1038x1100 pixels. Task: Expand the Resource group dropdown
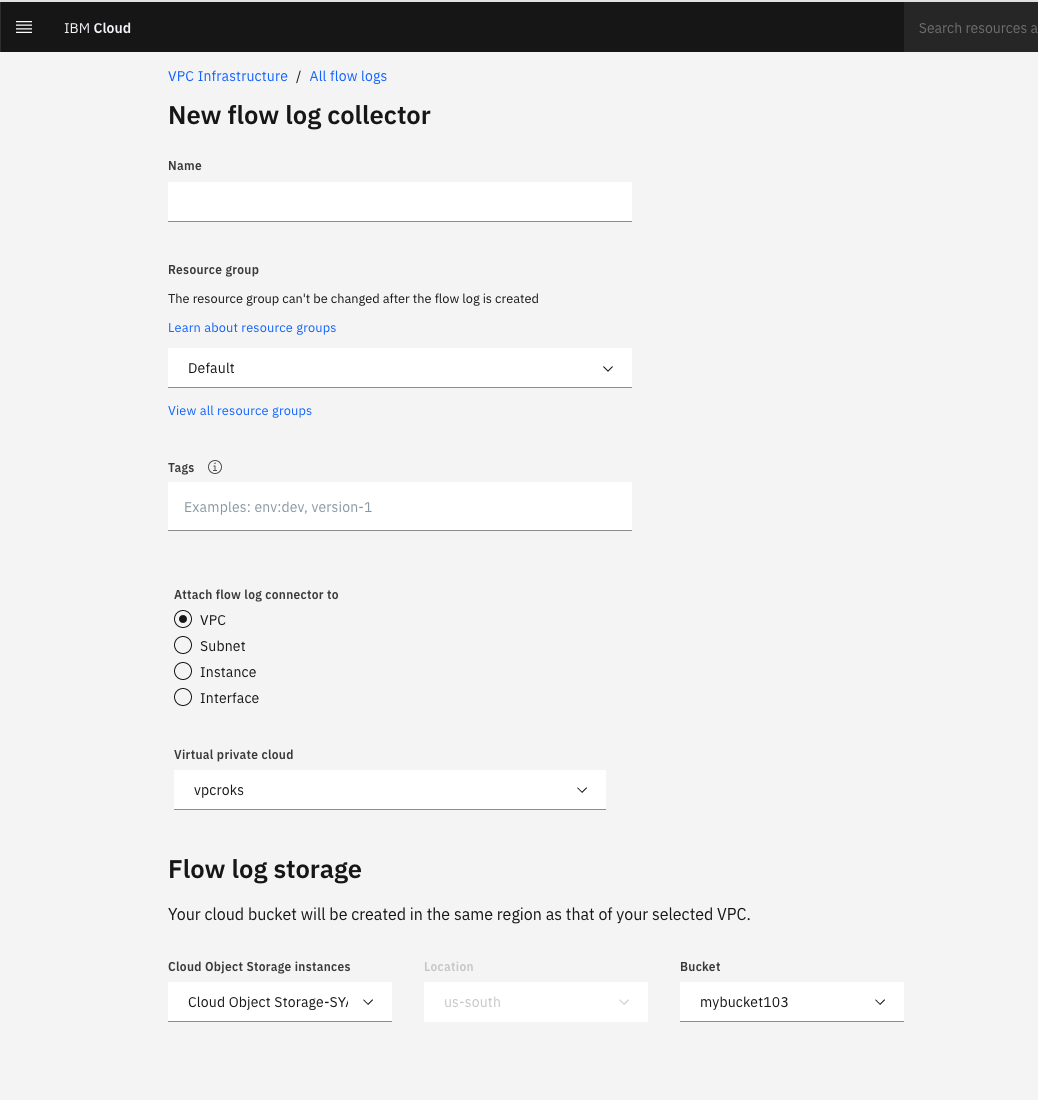[399, 368]
